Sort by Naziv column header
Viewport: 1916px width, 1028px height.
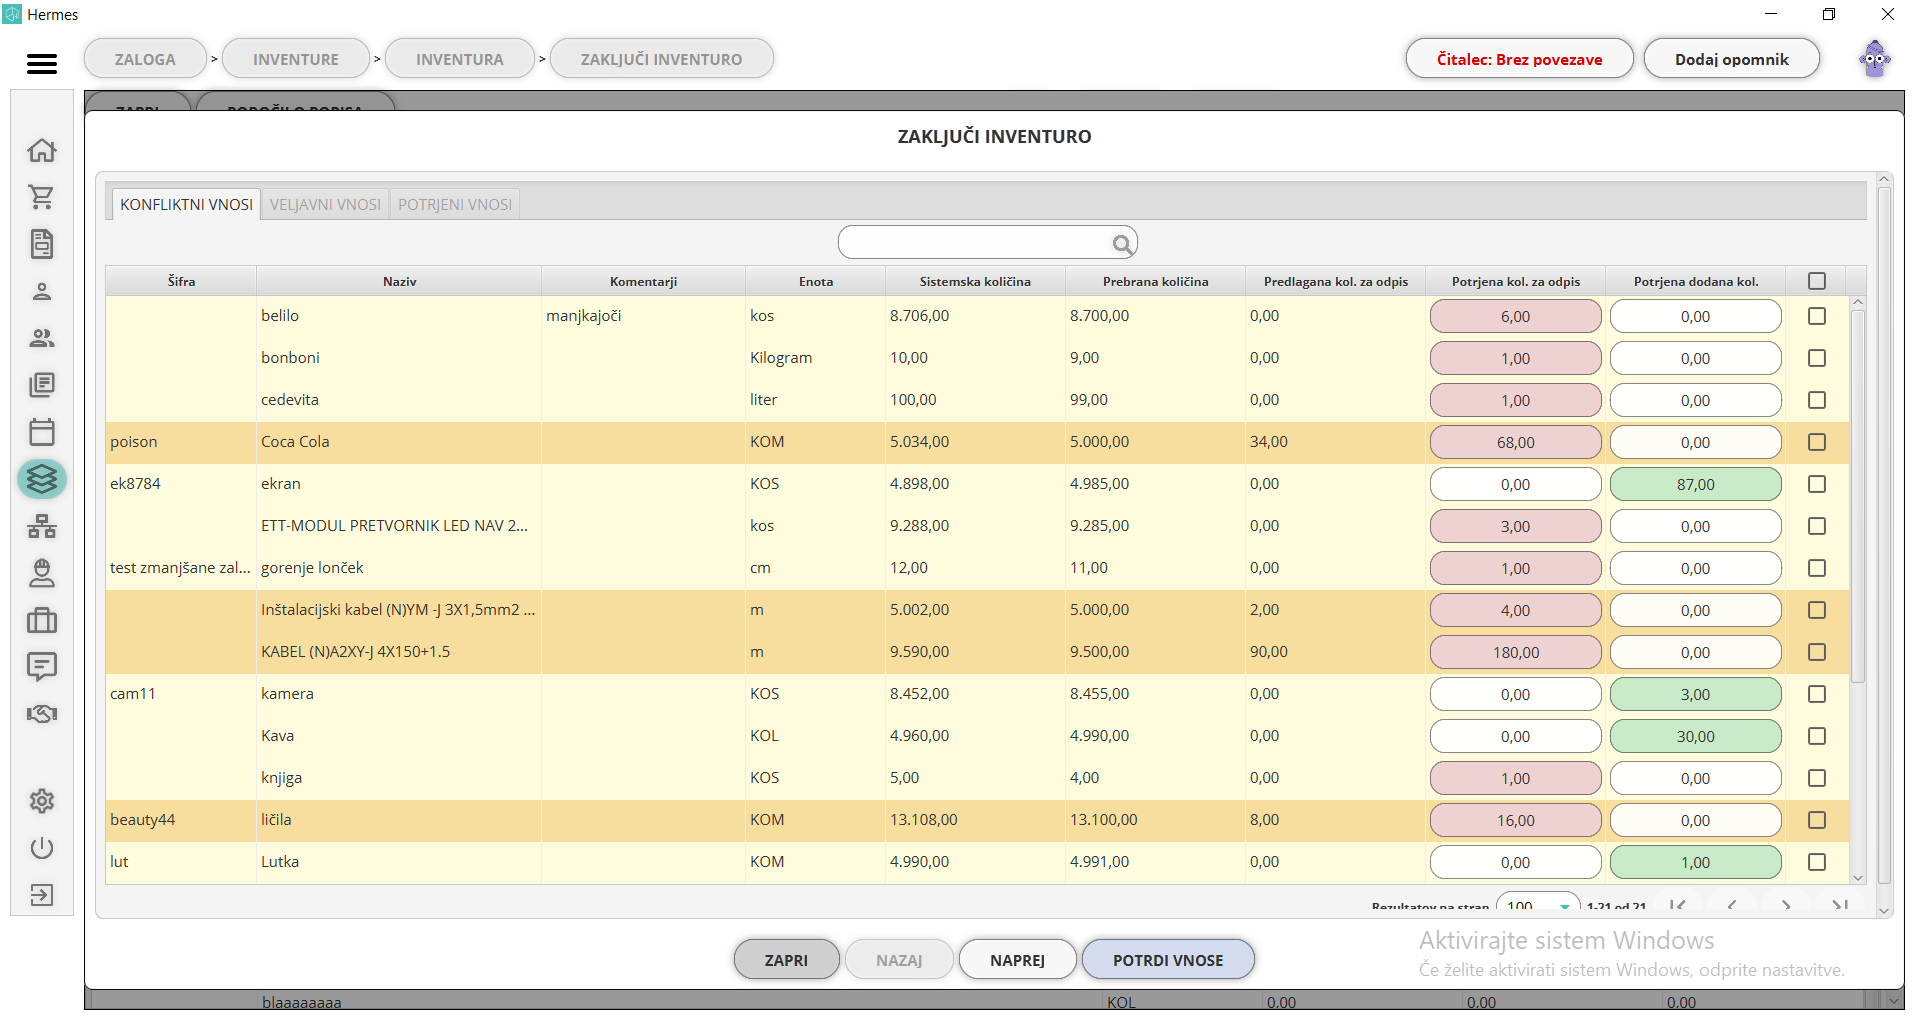point(399,281)
